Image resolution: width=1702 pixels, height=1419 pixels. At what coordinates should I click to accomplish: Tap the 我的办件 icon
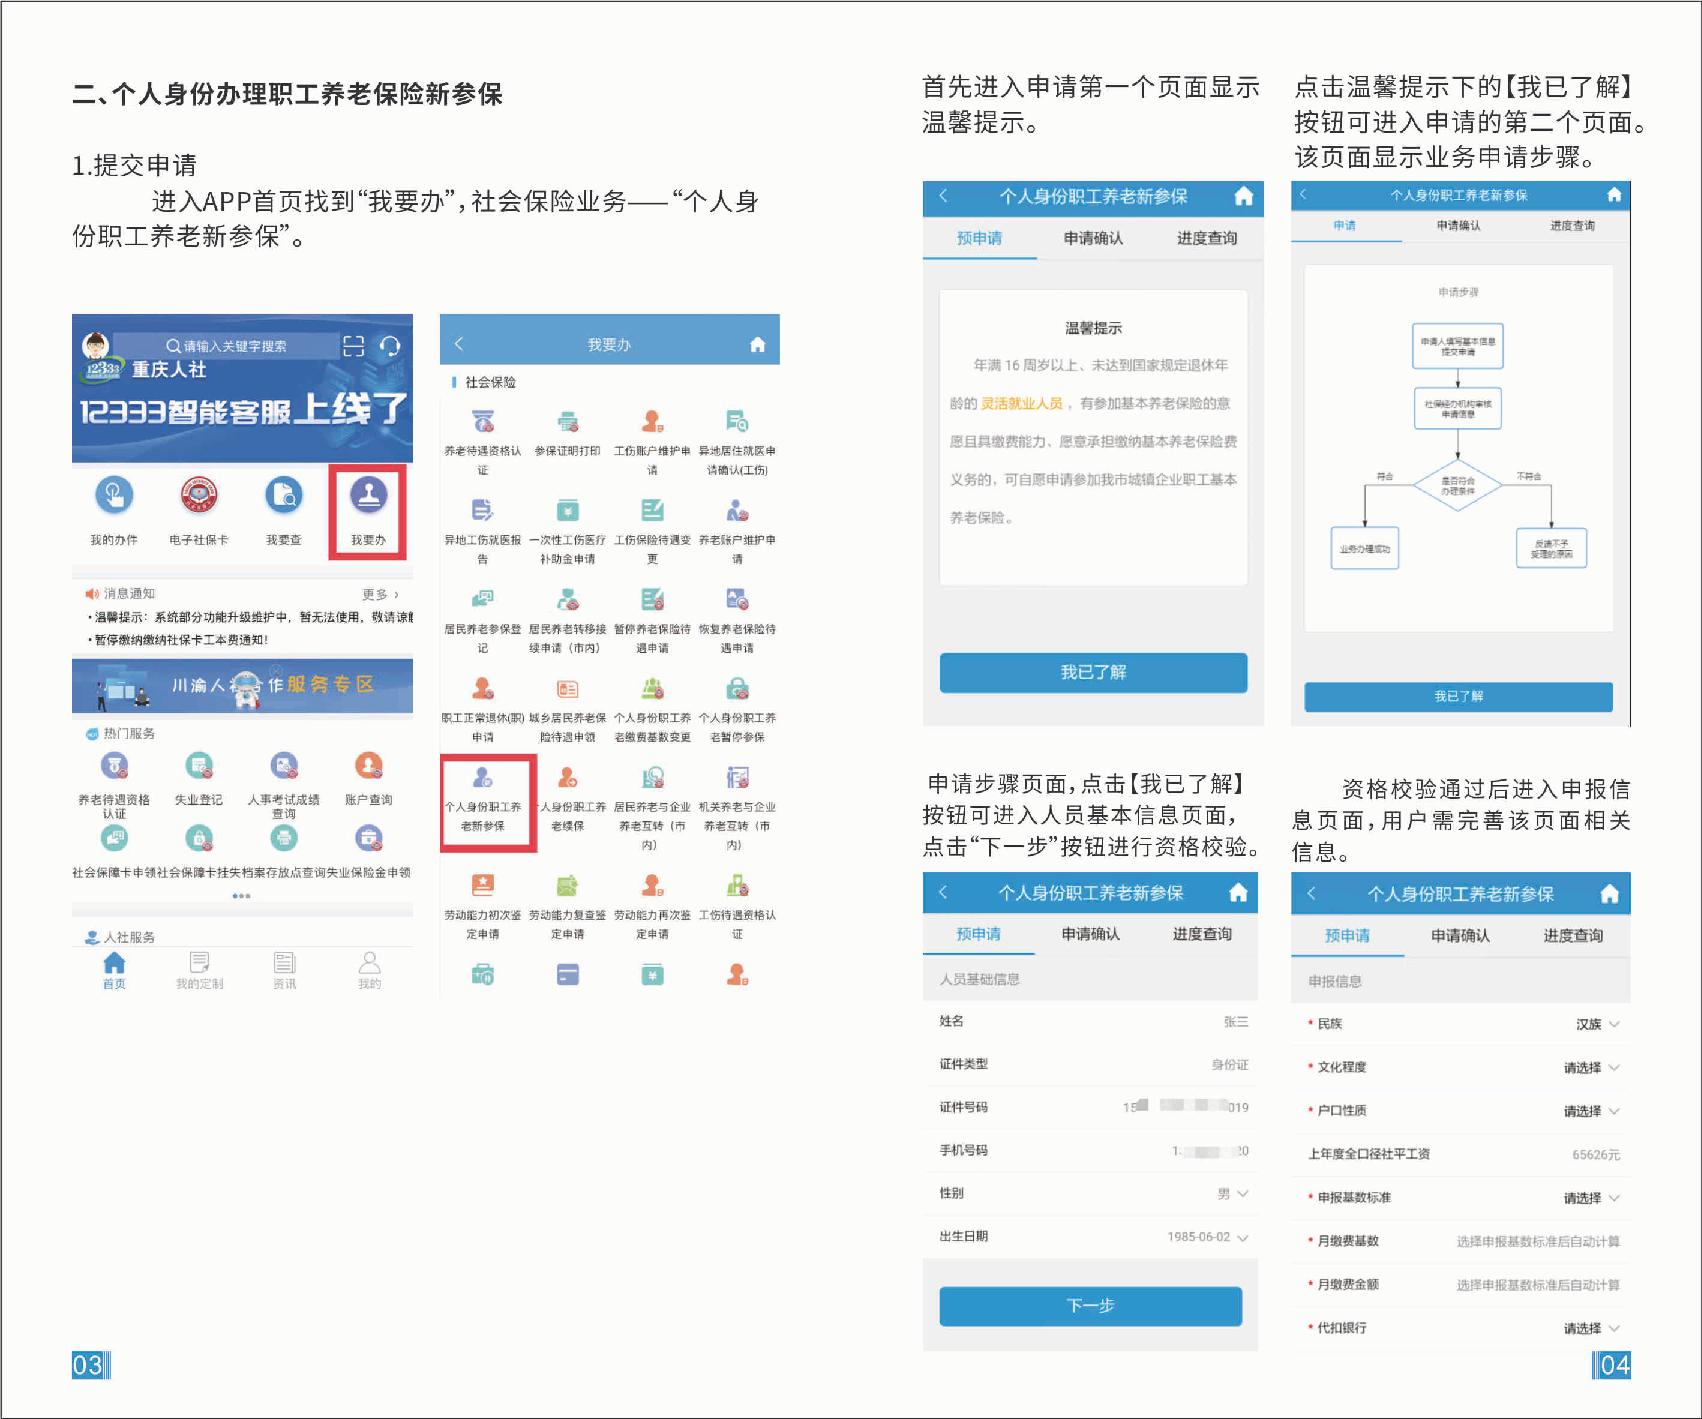coord(114,496)
